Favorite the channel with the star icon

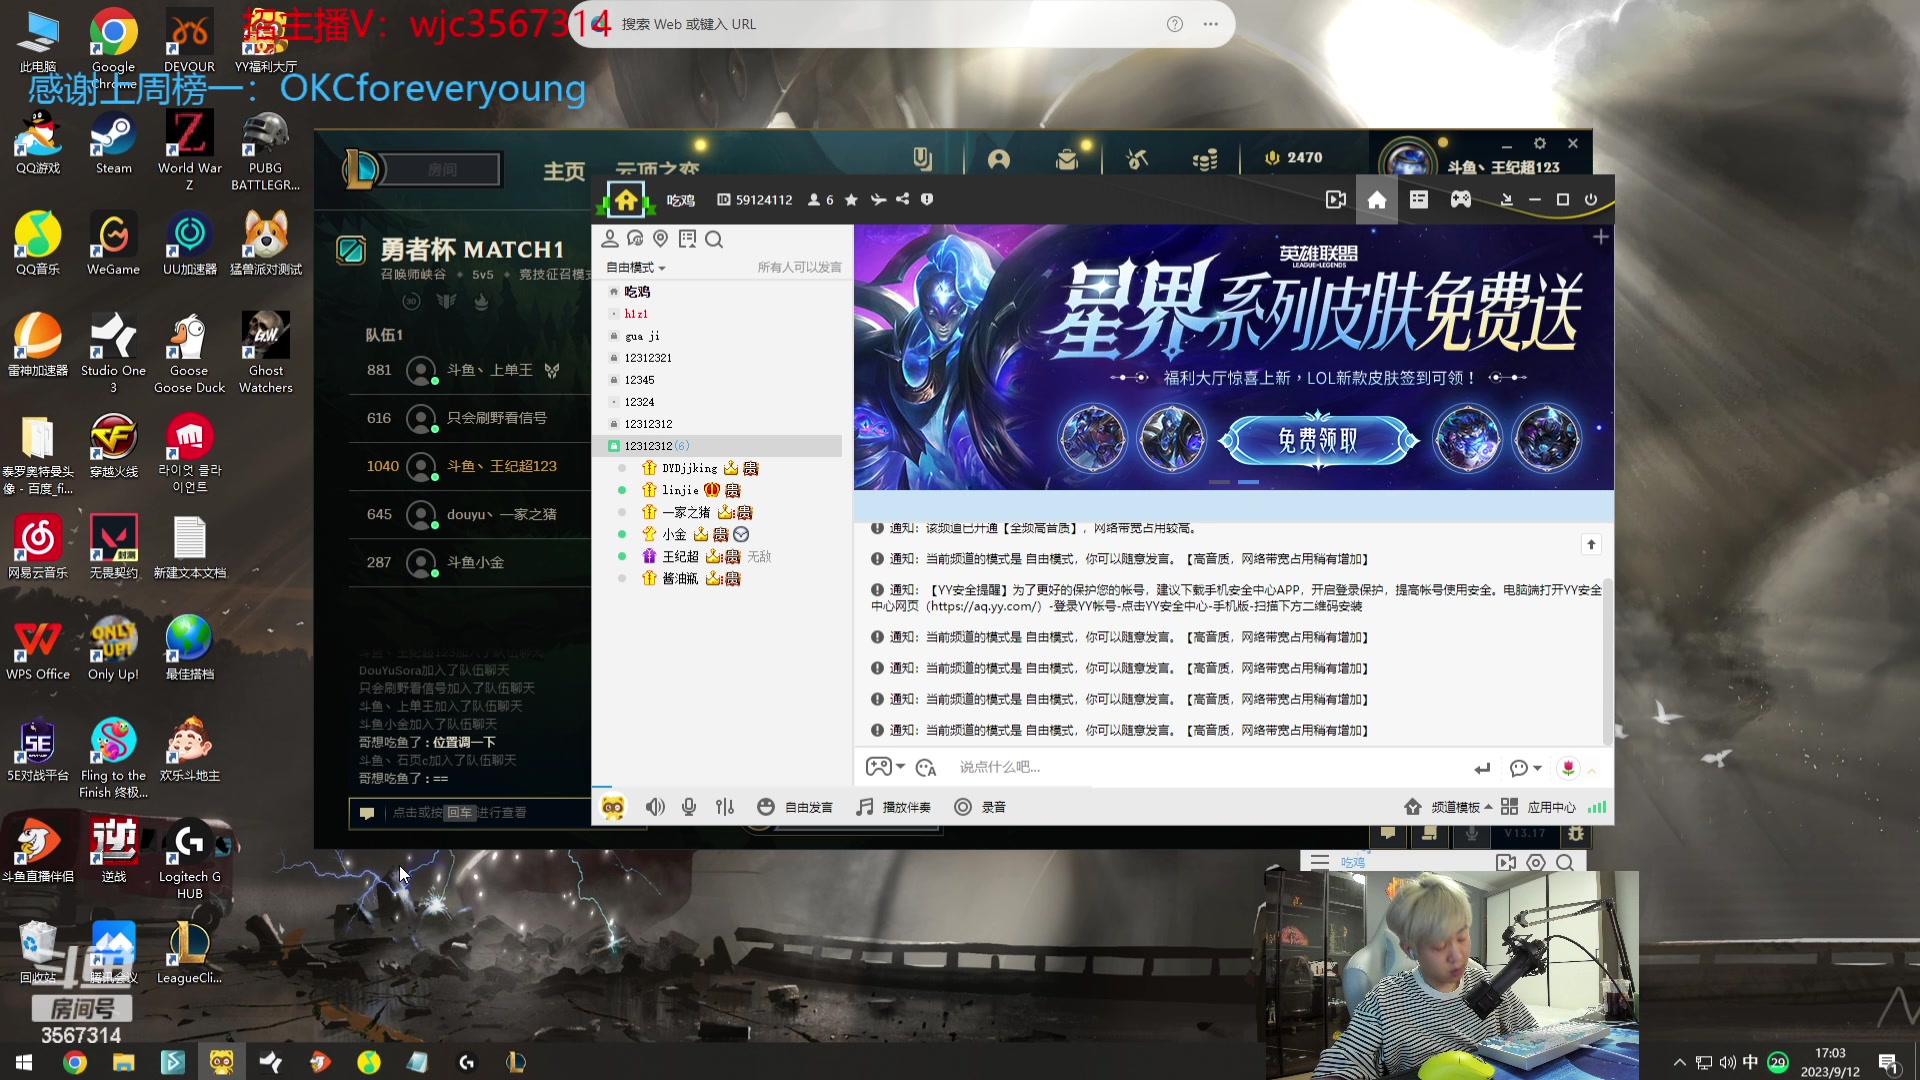pyautogui.click(x=851, y=200)
